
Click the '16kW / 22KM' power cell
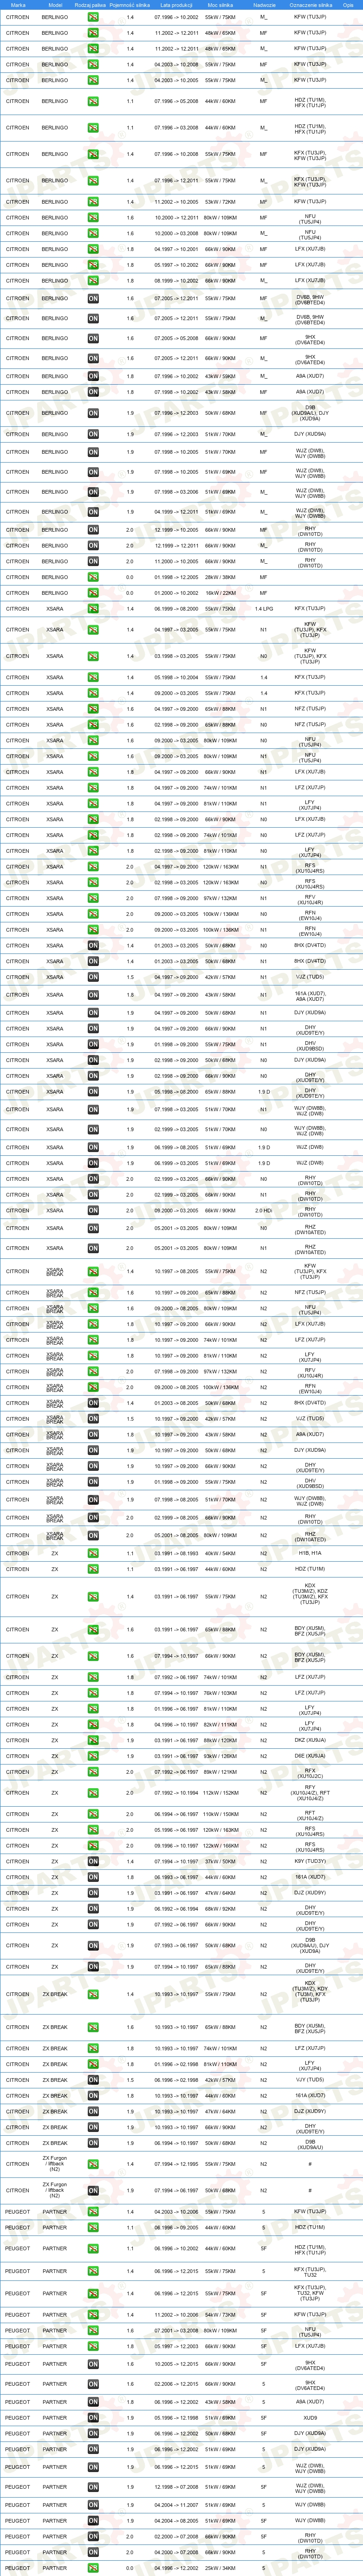click(x=220, y=593)
